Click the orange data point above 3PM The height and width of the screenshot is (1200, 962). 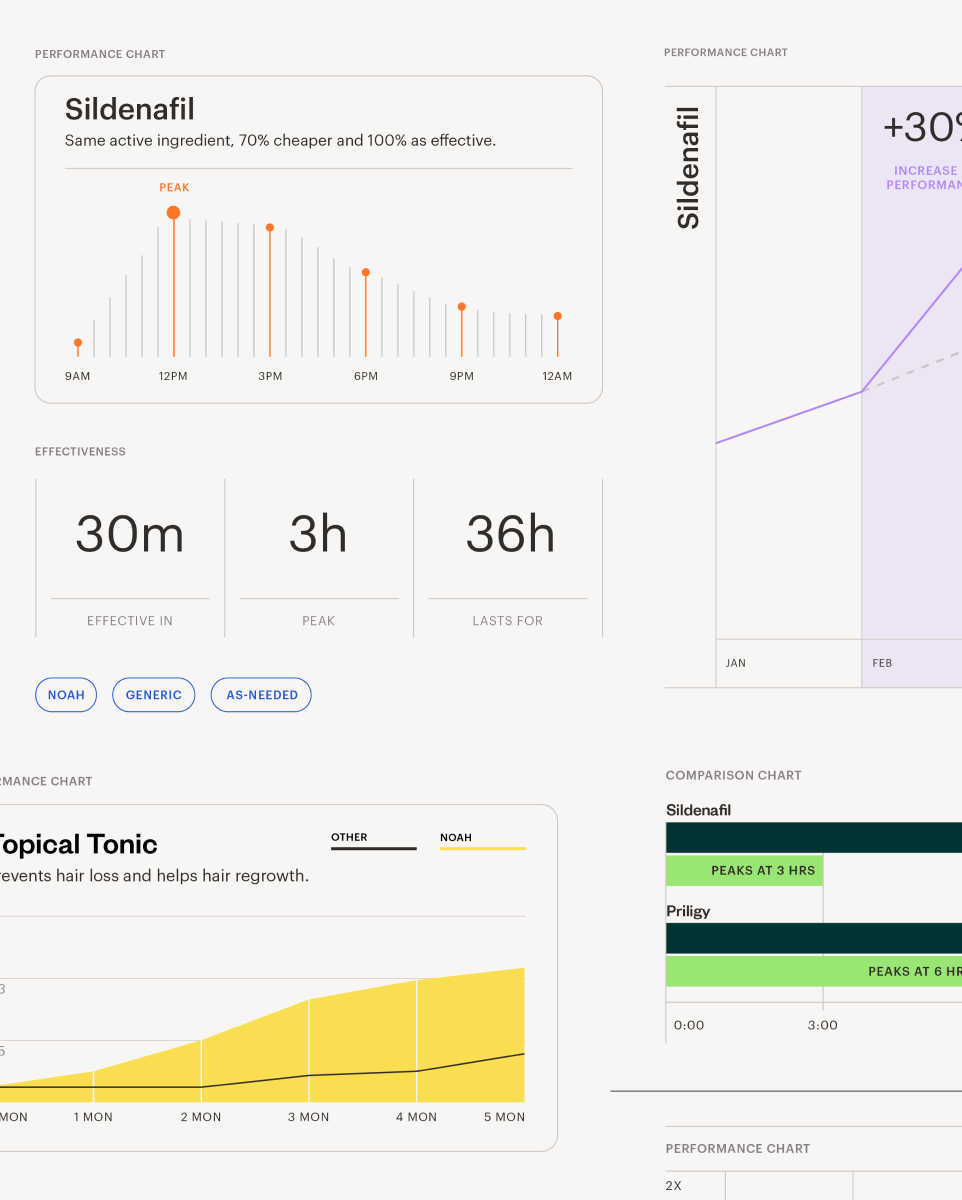click(270, 227)
